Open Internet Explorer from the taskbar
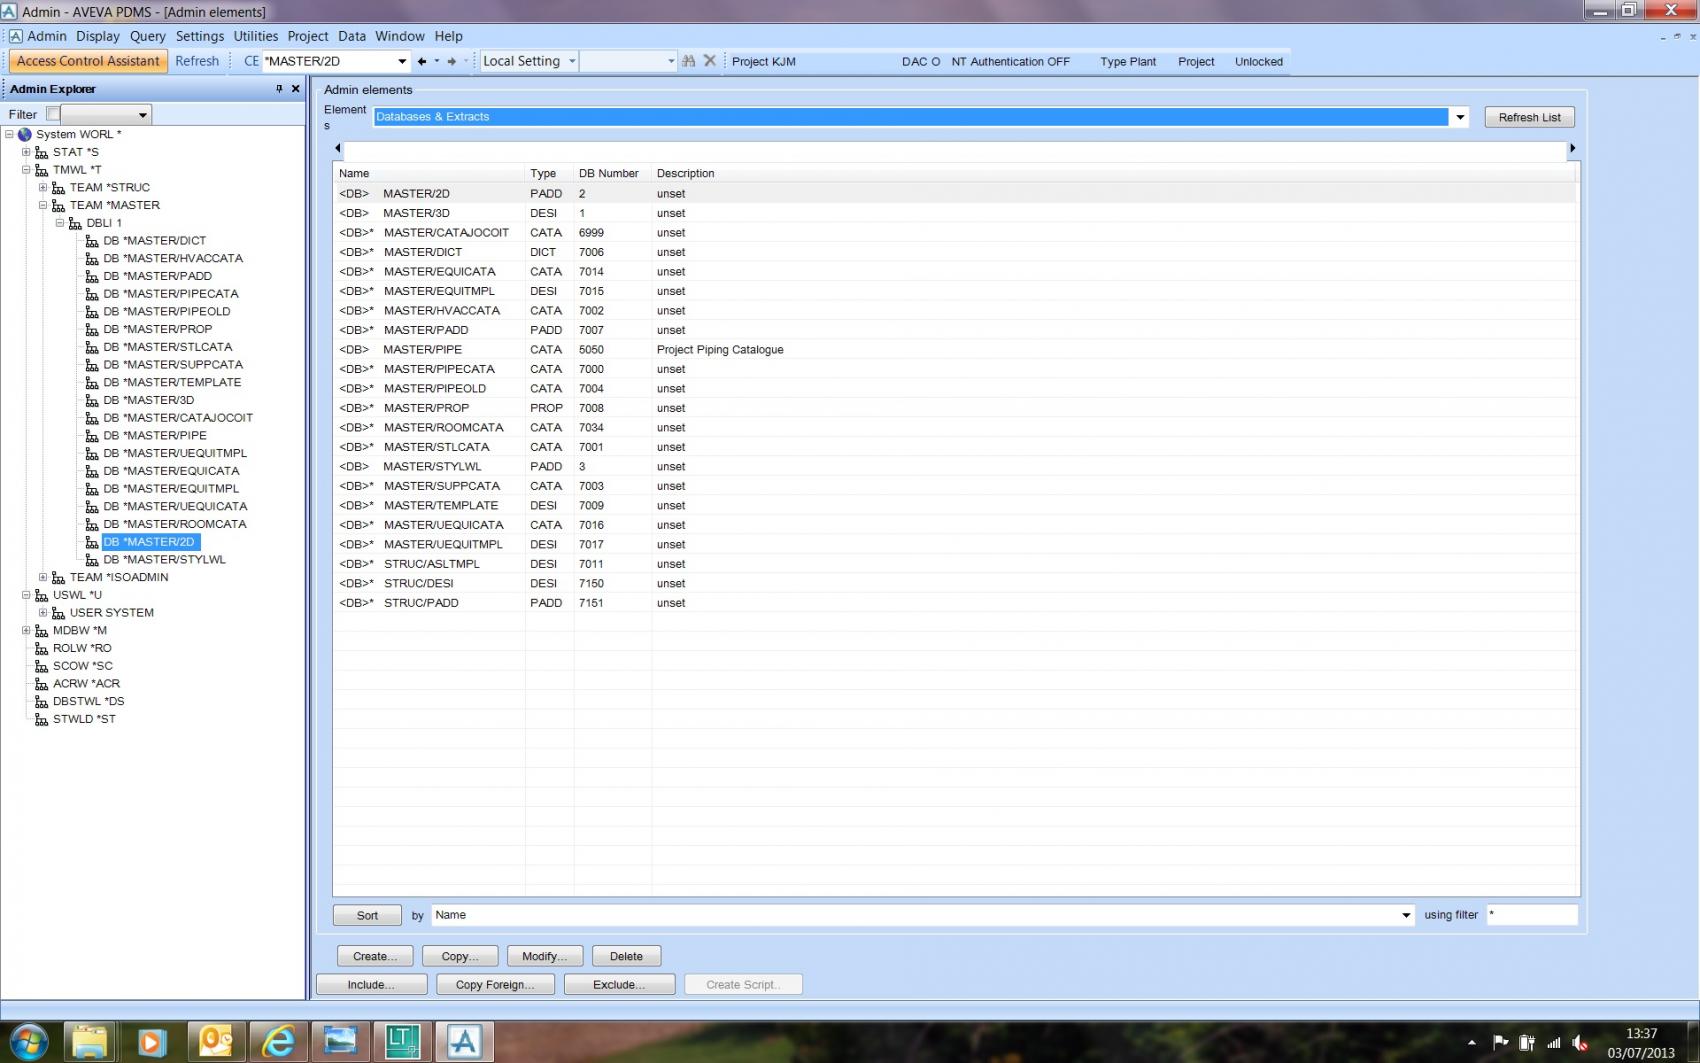 [278, 1042]
